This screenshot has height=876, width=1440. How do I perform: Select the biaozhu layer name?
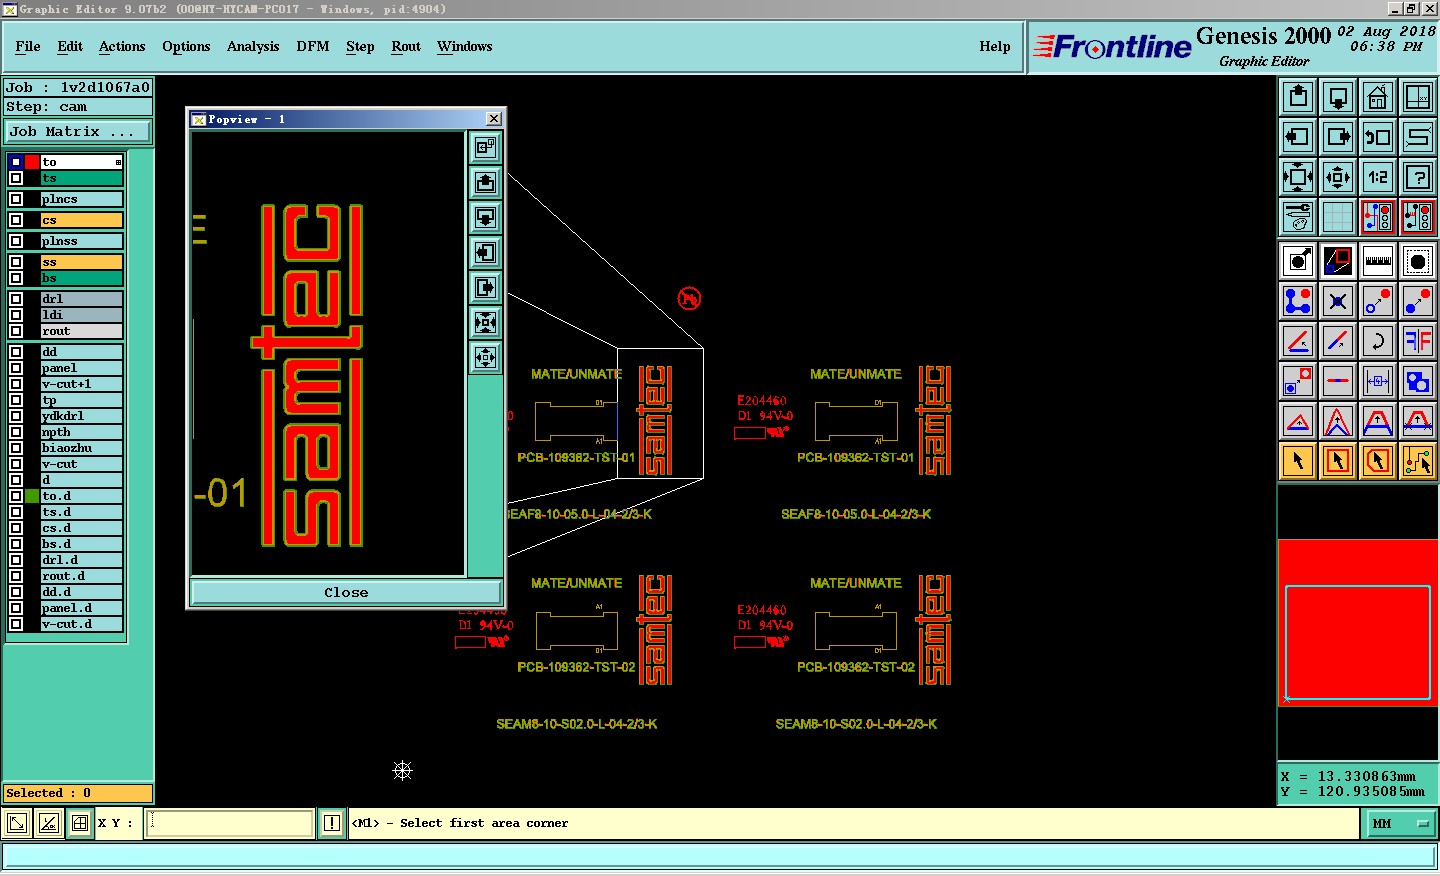[81, 448]
